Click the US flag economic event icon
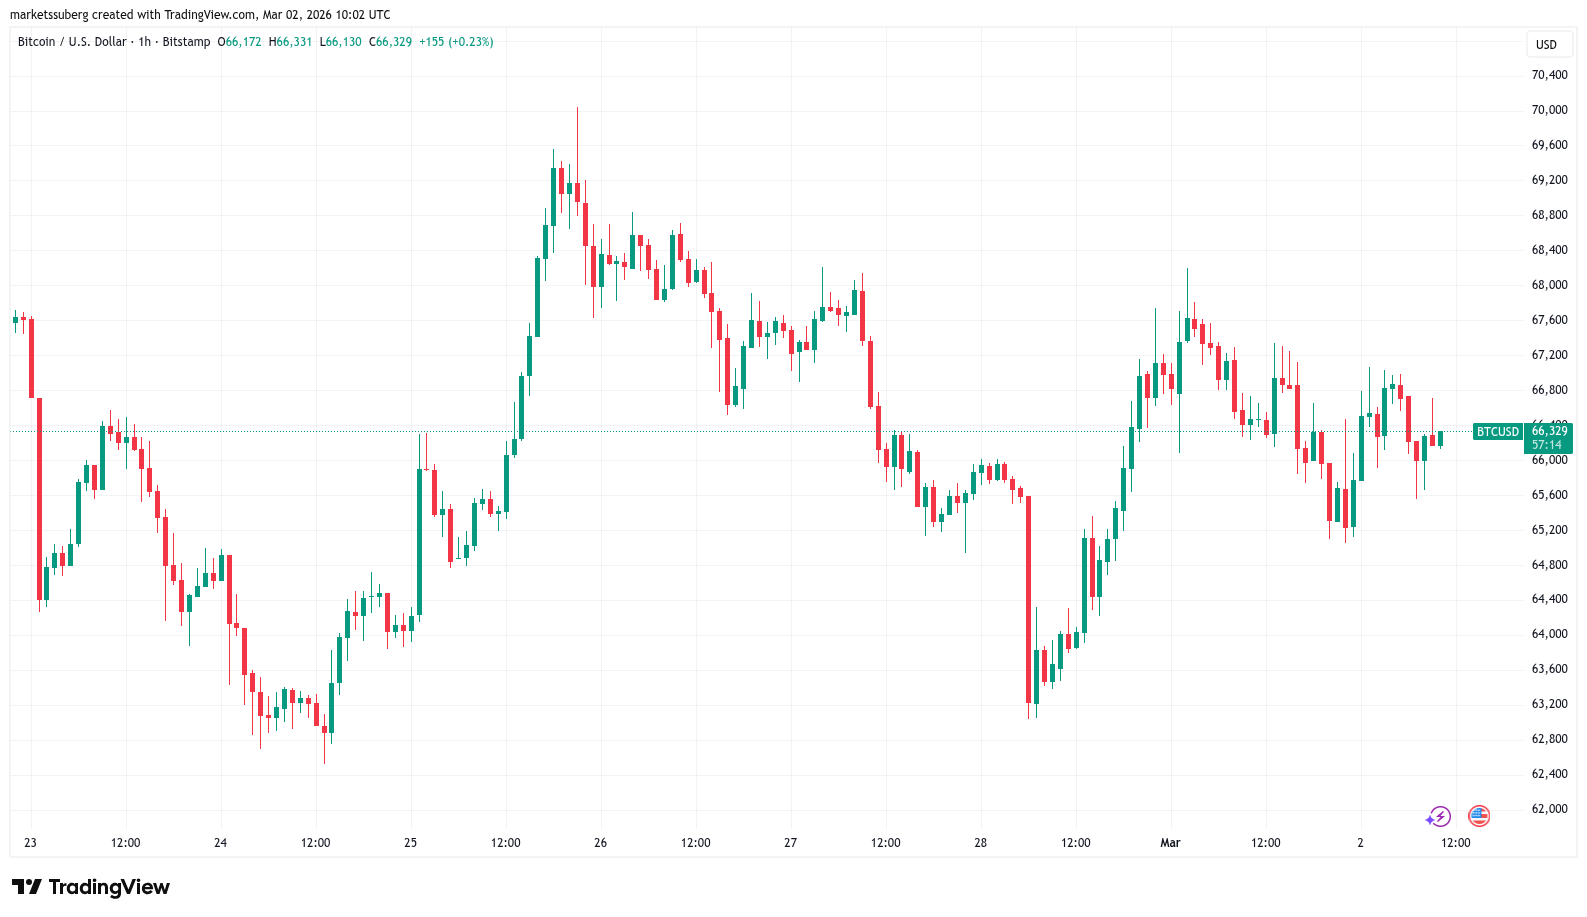 tap(1478, 816)
